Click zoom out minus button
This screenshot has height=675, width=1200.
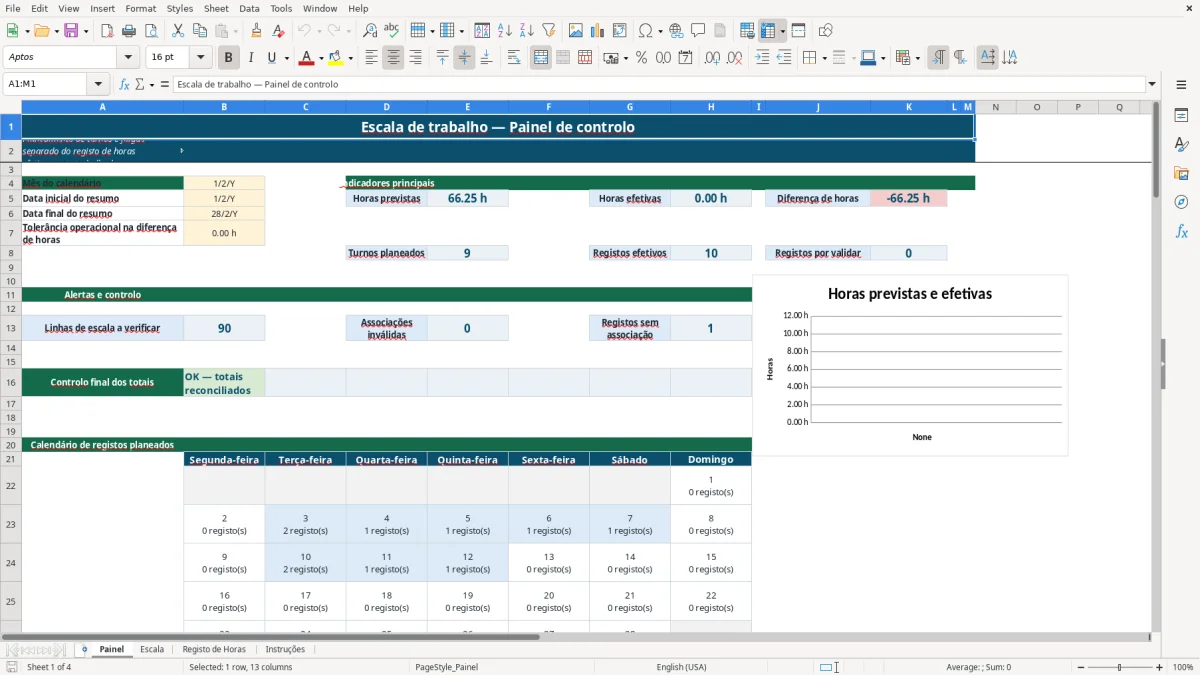[x=1080, y=667]
